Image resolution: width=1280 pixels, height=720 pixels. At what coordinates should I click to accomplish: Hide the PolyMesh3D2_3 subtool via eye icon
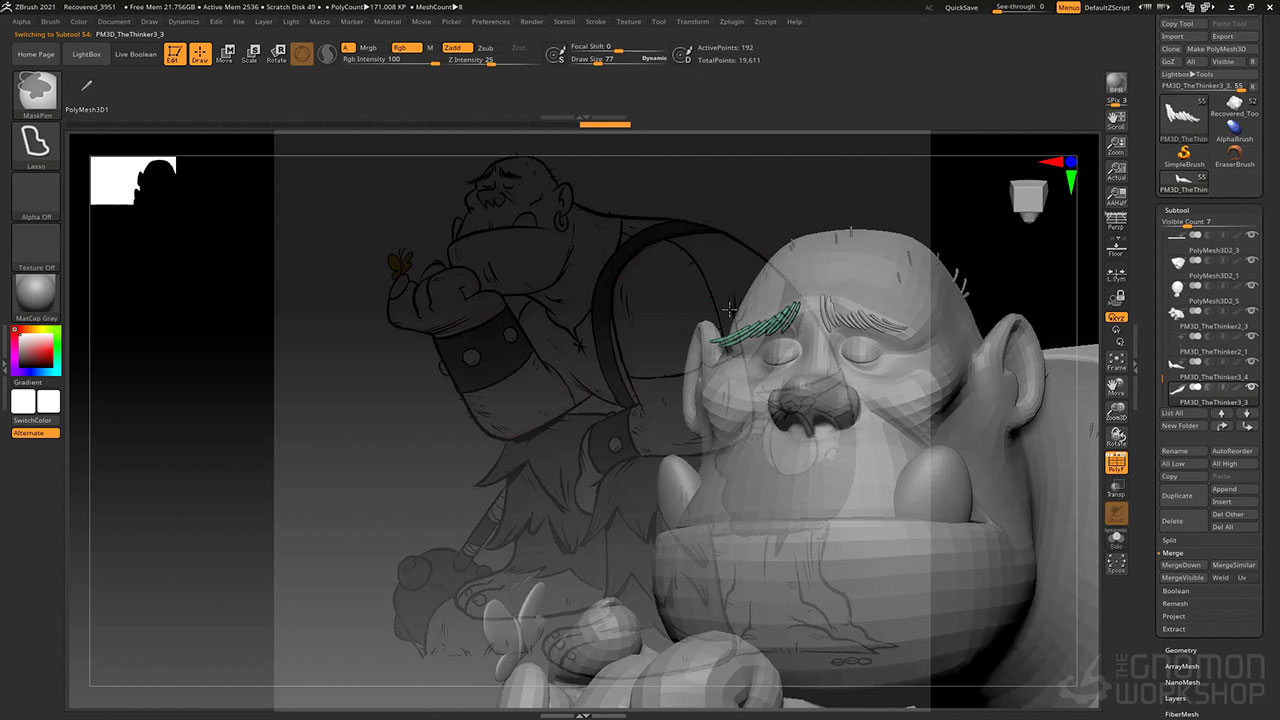[x=1251, y=234]
